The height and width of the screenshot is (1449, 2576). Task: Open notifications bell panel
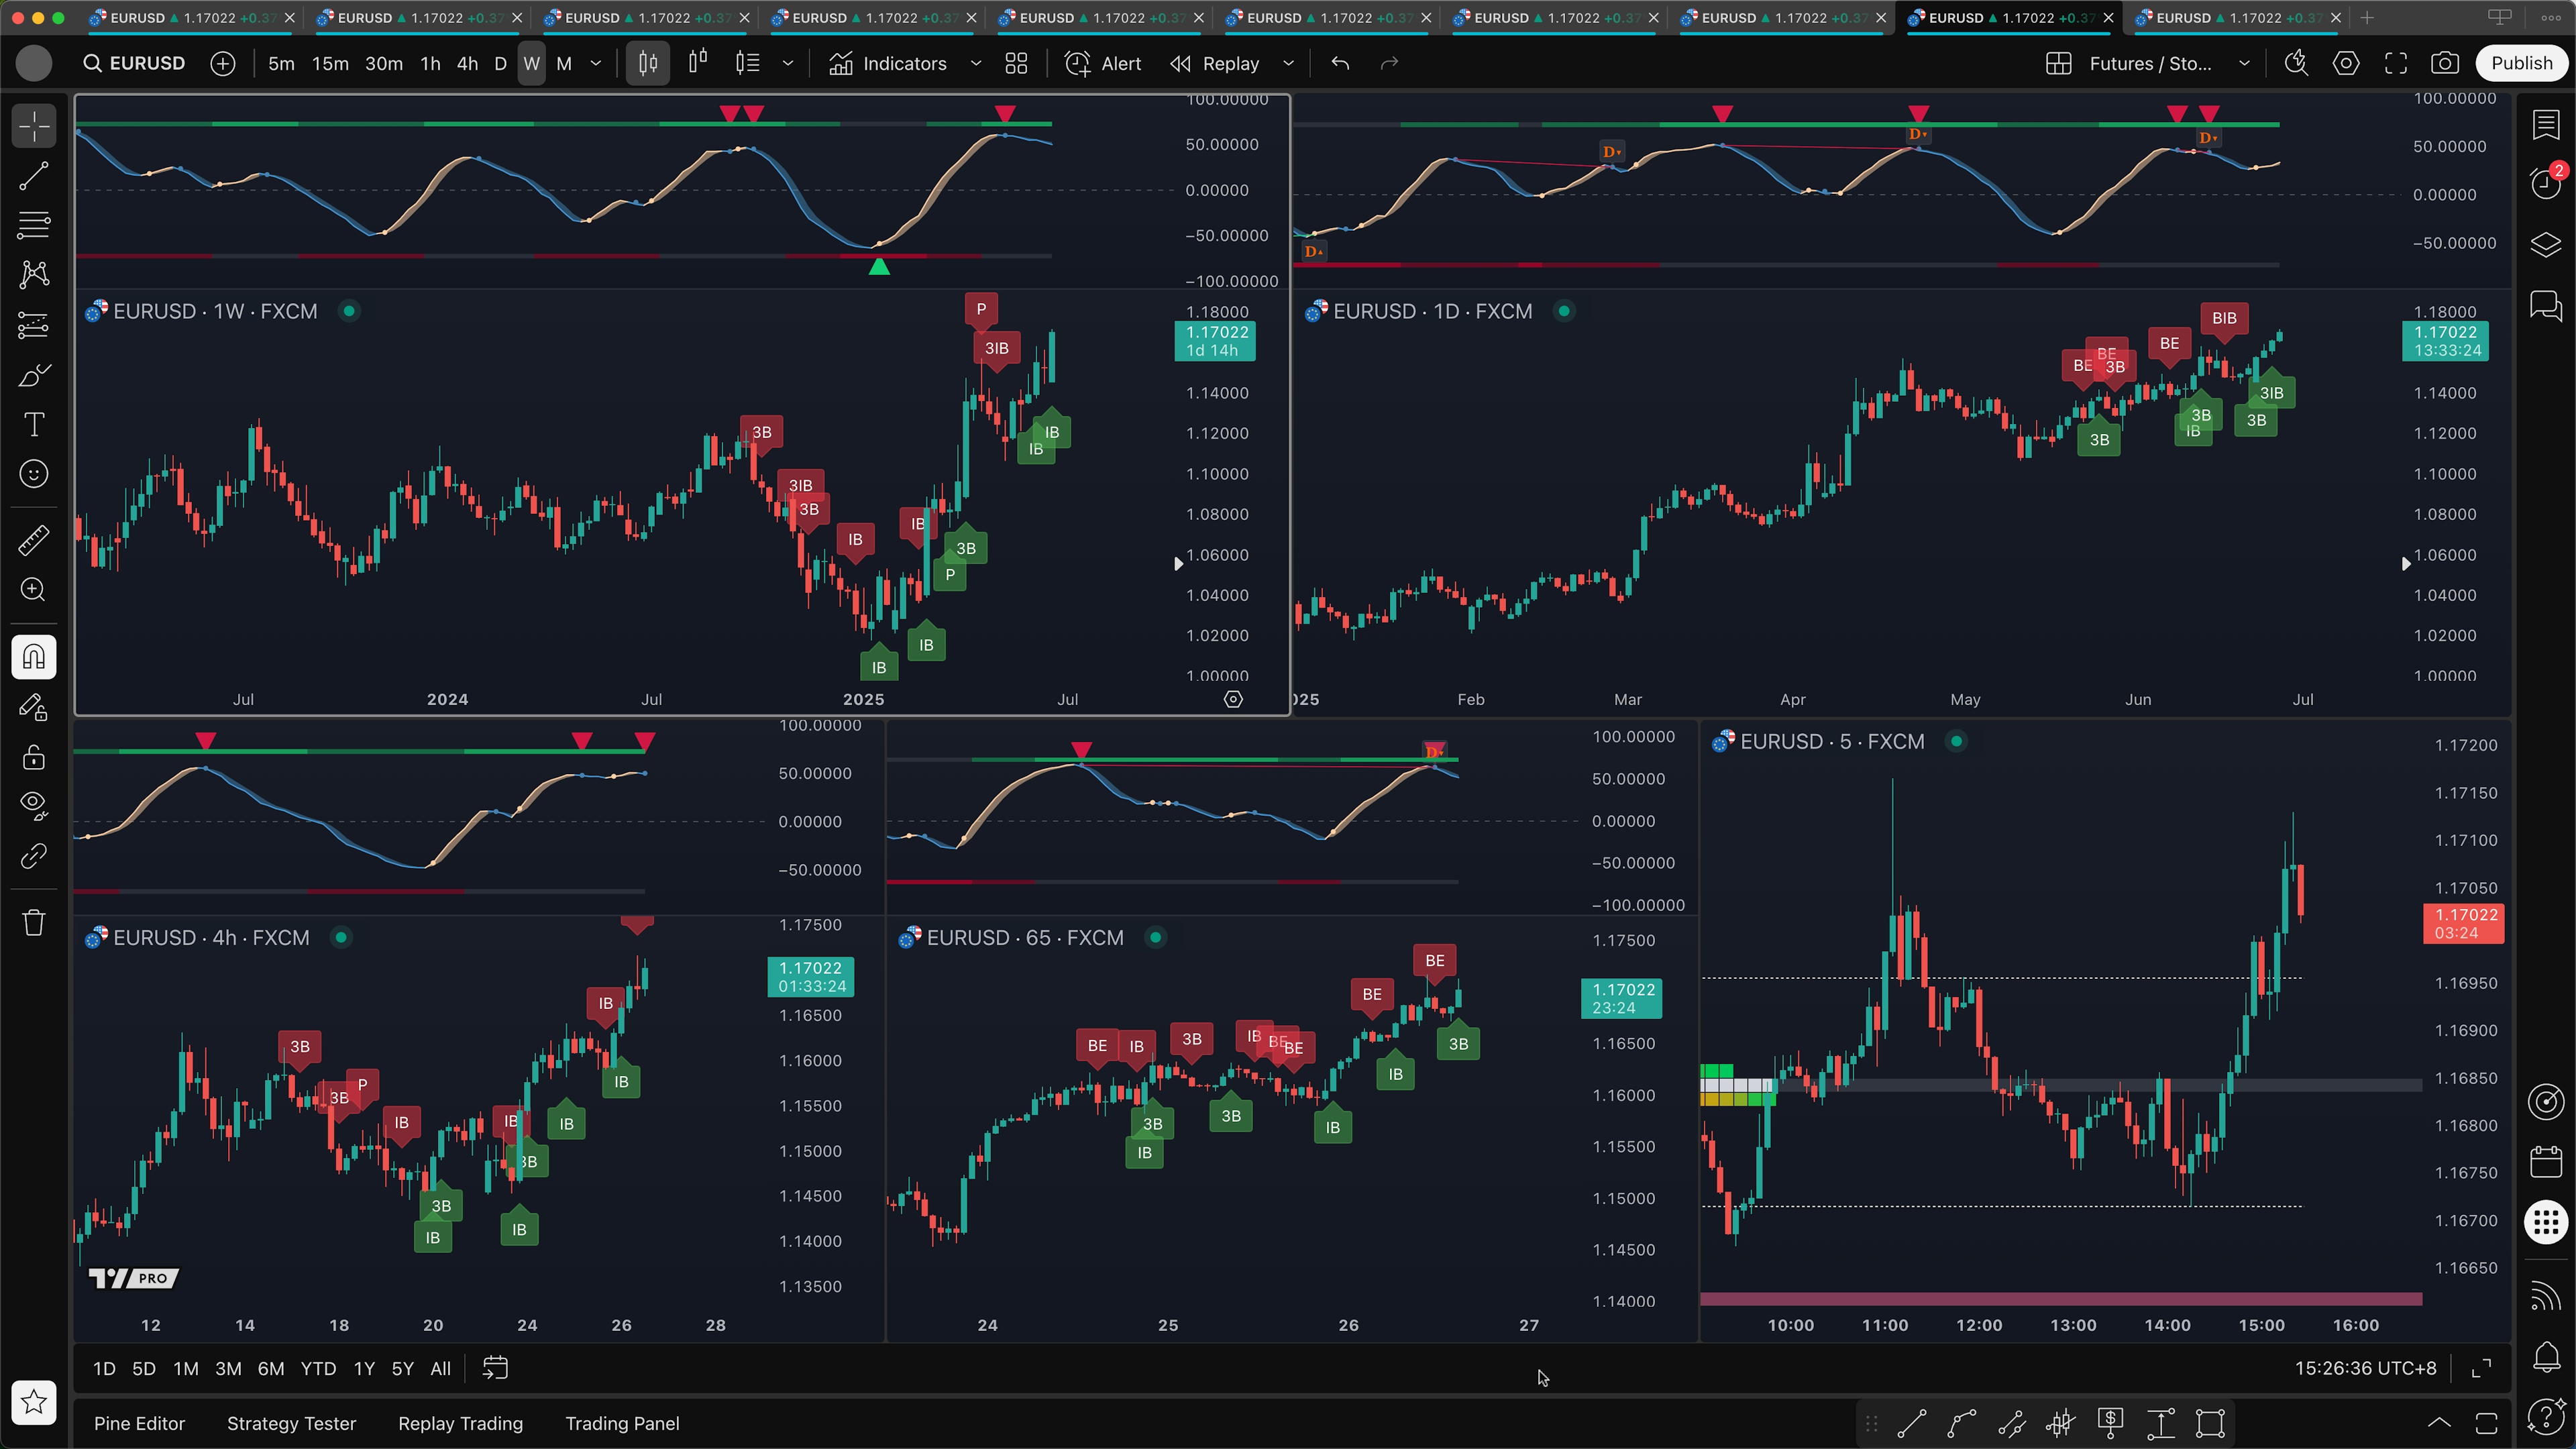point(2546,1356)
